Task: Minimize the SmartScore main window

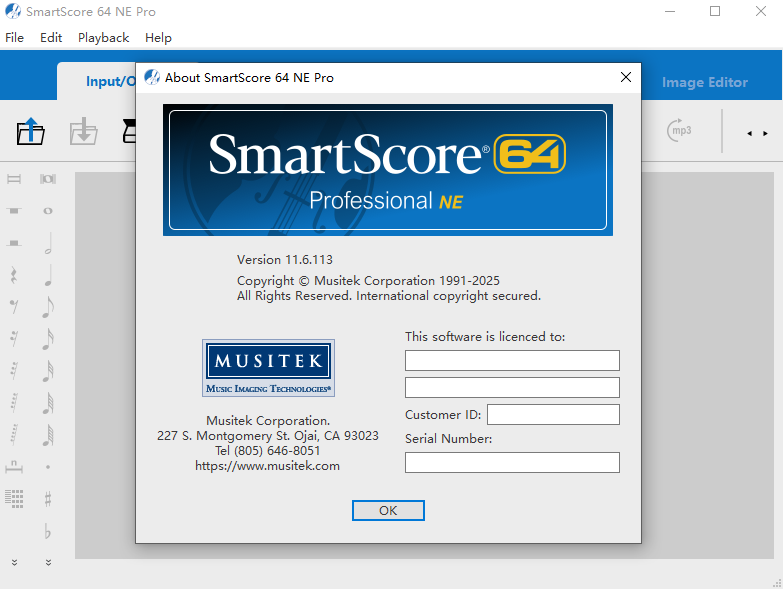Action: coord(670,11)
